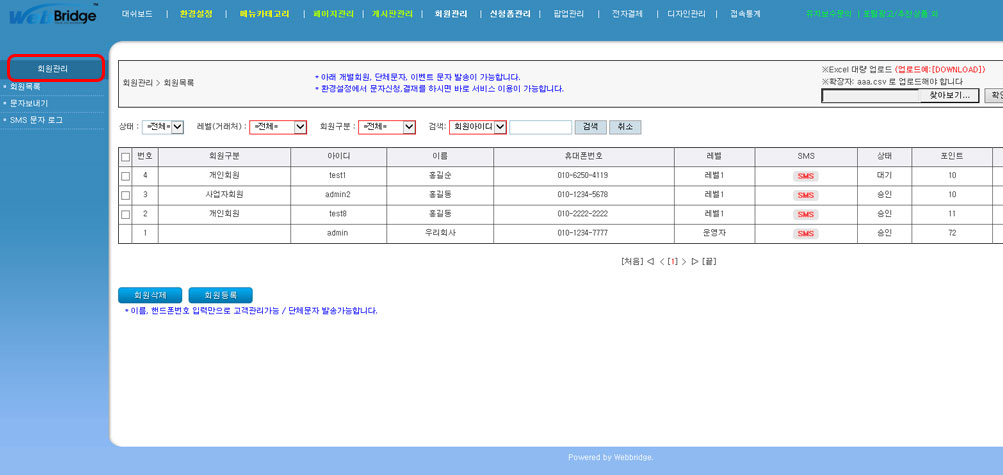Screen dimensions: 1003x475
Task: Toggle the select-all checkbox in table header
Action: pyautogui.click(x=125, y=157)
